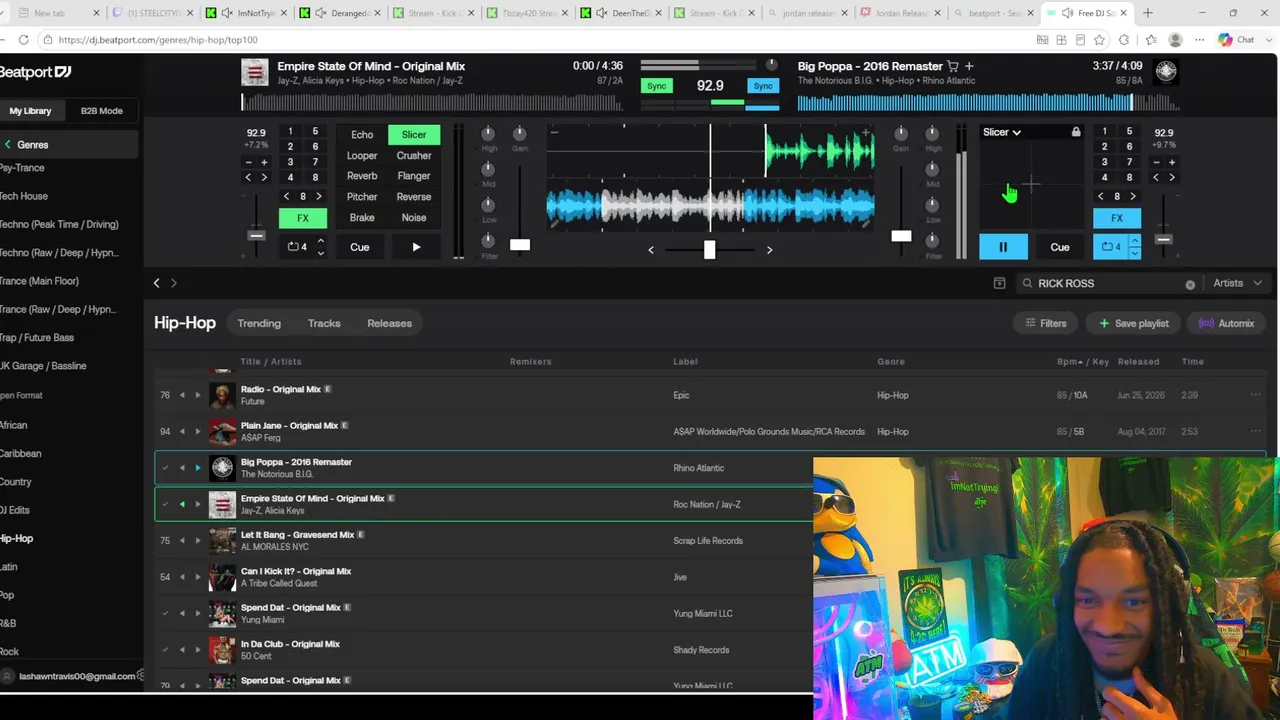Lock the right deck Slicer pad
Image resolution: width=1280 pixels, height=720 pixels.
coord(1076,132)
